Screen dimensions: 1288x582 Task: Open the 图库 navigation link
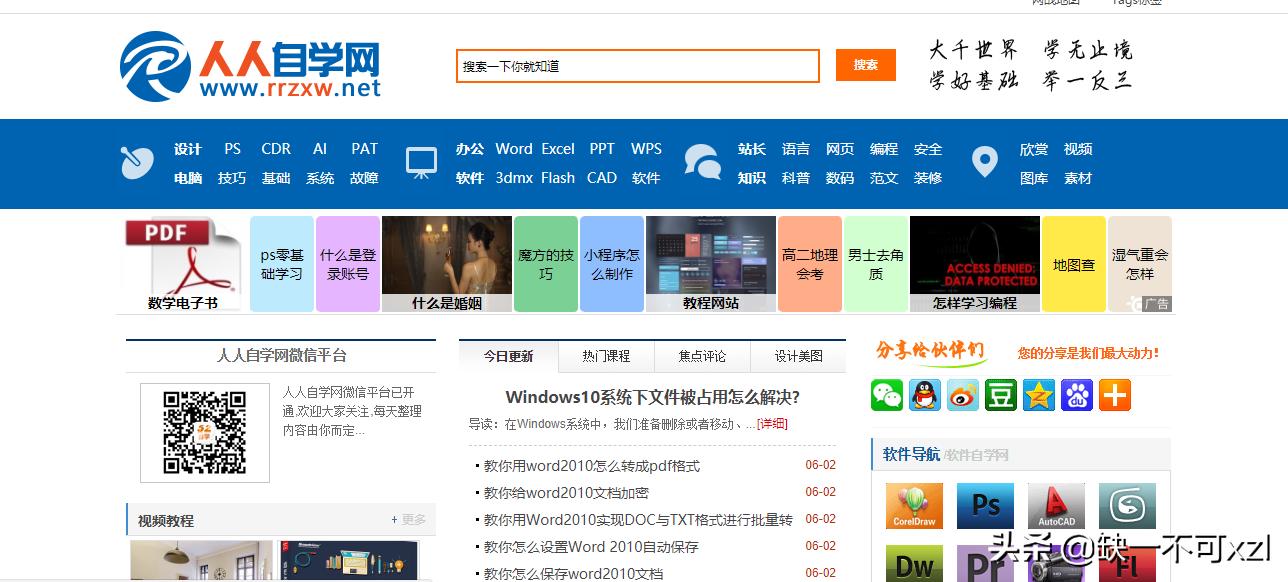pos(1034,178)
